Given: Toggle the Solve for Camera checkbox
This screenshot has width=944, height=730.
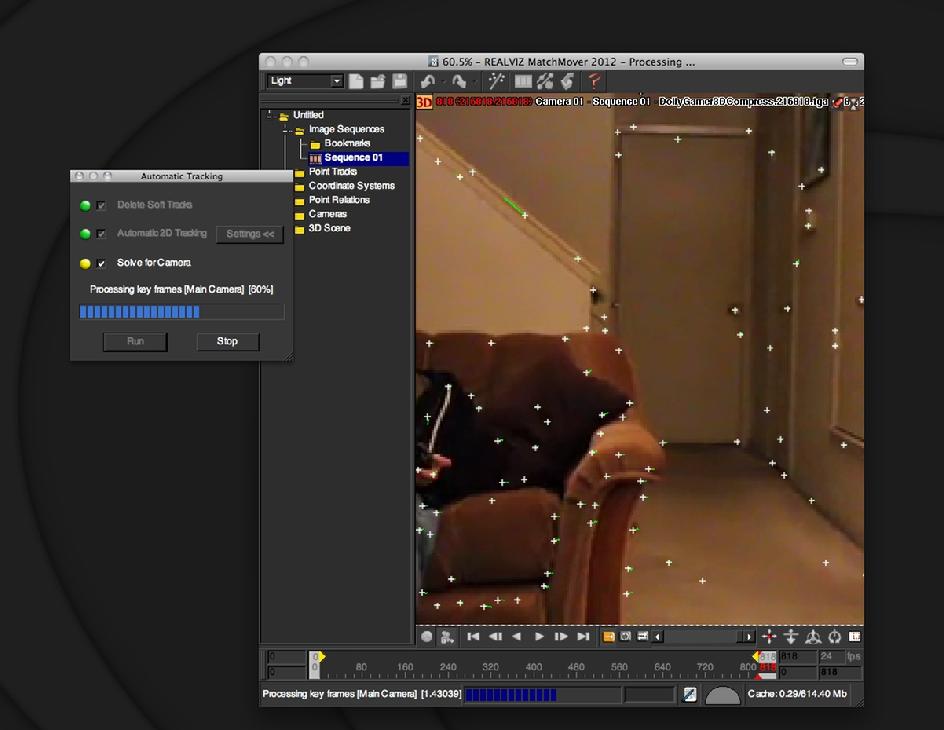Looking at the screenshot, I should click(101, 263).
